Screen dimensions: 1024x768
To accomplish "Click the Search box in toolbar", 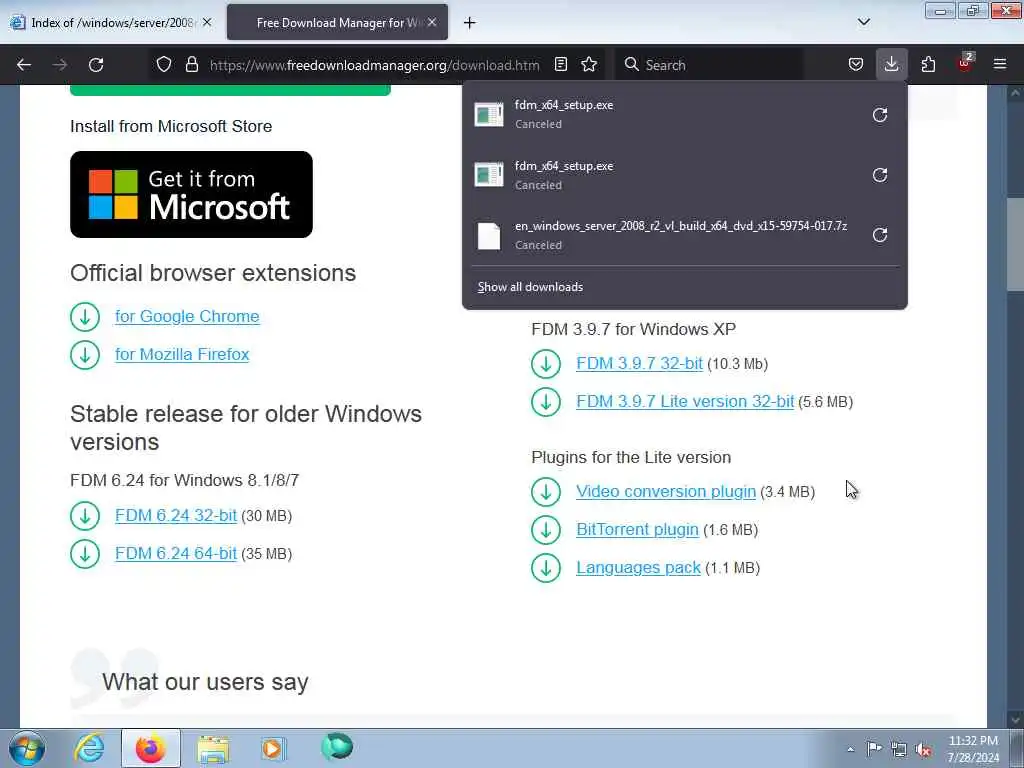I will (x=709, y=65).
